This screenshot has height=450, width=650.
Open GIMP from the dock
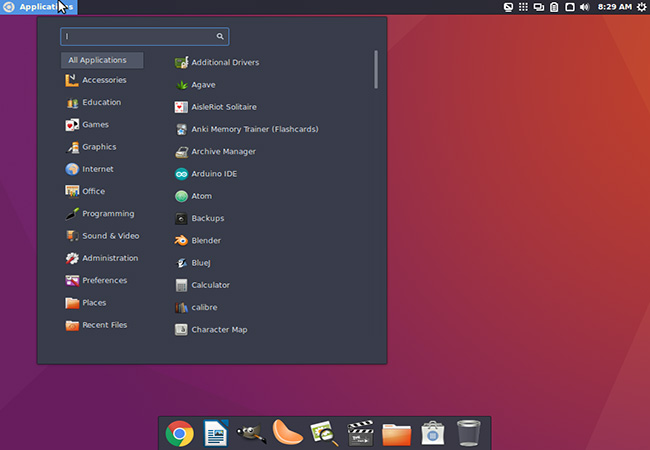click(252, 433)
